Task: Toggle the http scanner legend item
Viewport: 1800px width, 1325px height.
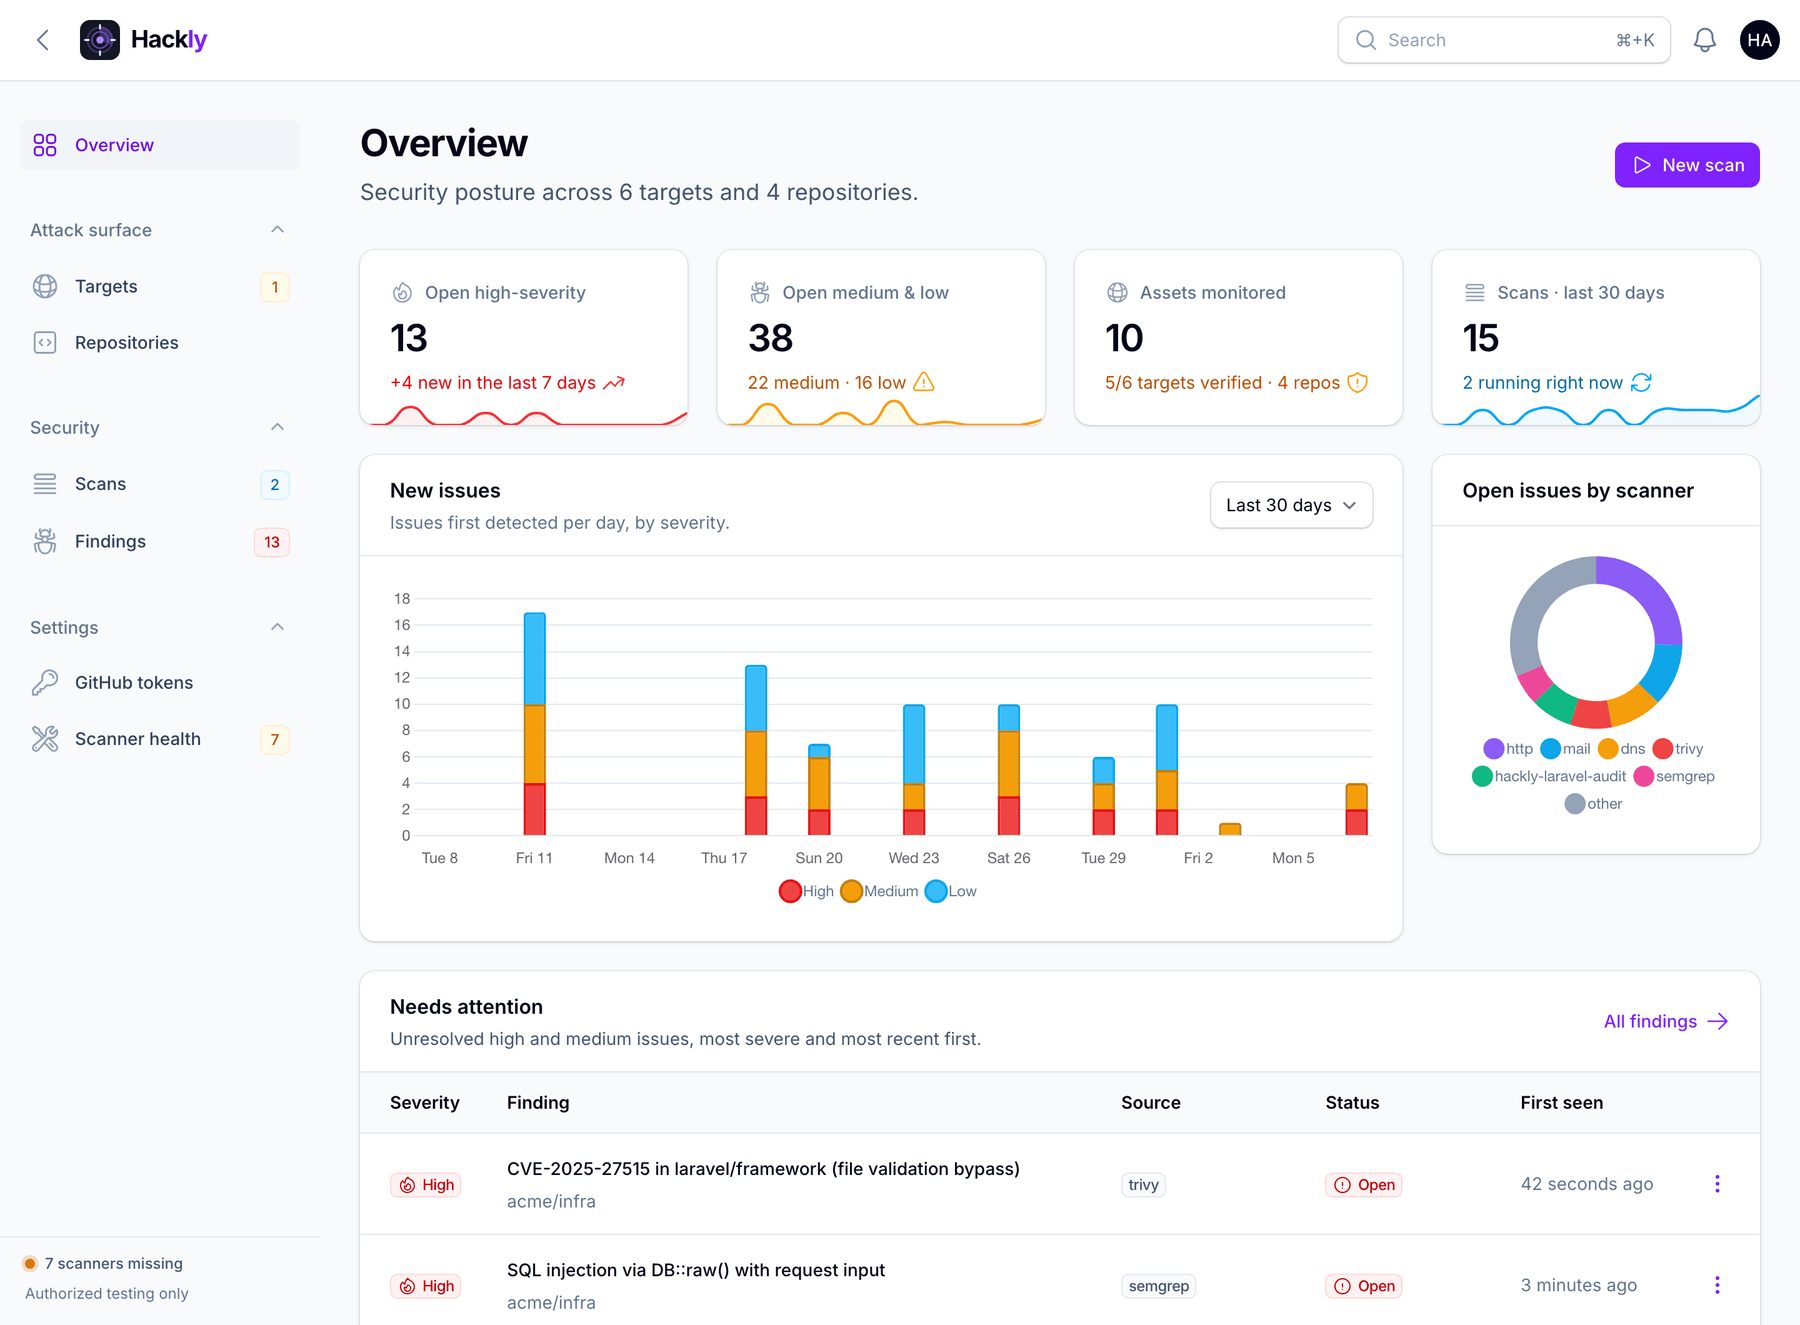Action: (x=1508, y=749)
